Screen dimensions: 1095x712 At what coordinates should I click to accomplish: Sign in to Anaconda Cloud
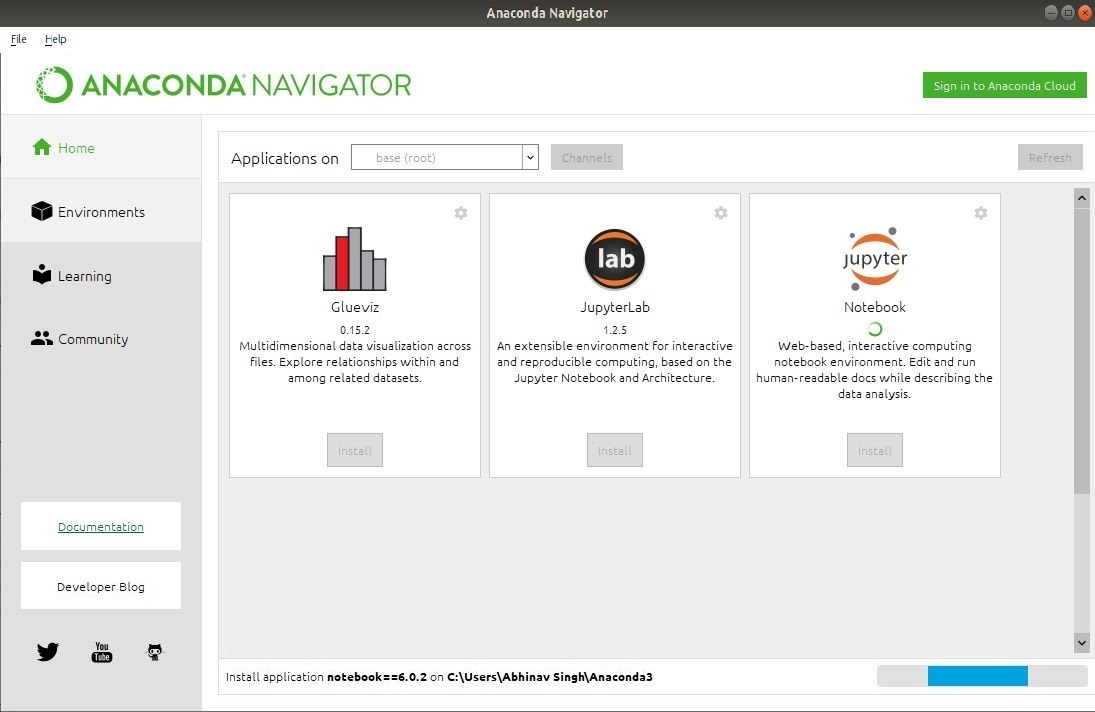click(1004, 85)
